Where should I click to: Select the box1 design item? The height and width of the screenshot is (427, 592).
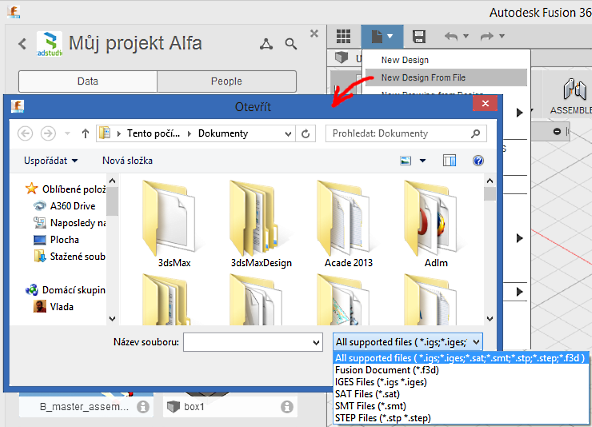pyautogui.click(x=230, y=406)
